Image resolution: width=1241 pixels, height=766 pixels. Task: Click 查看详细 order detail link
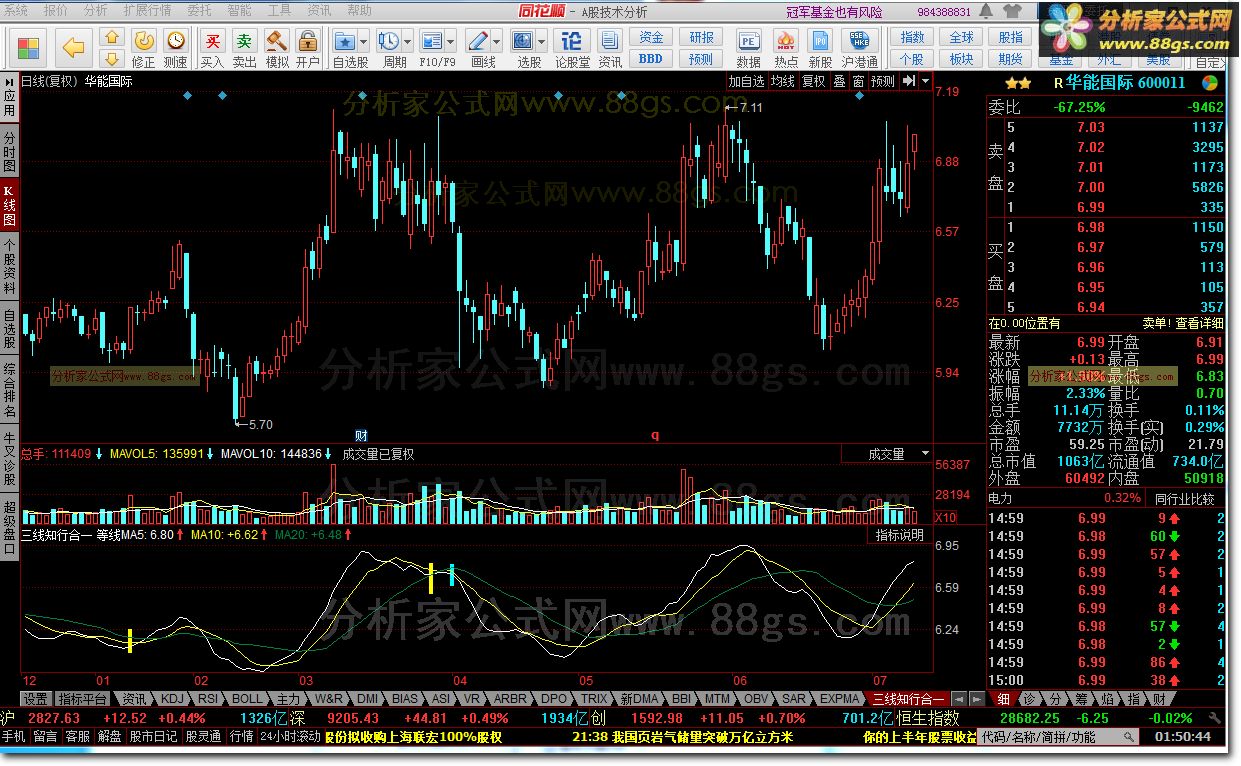[1199, 323]
